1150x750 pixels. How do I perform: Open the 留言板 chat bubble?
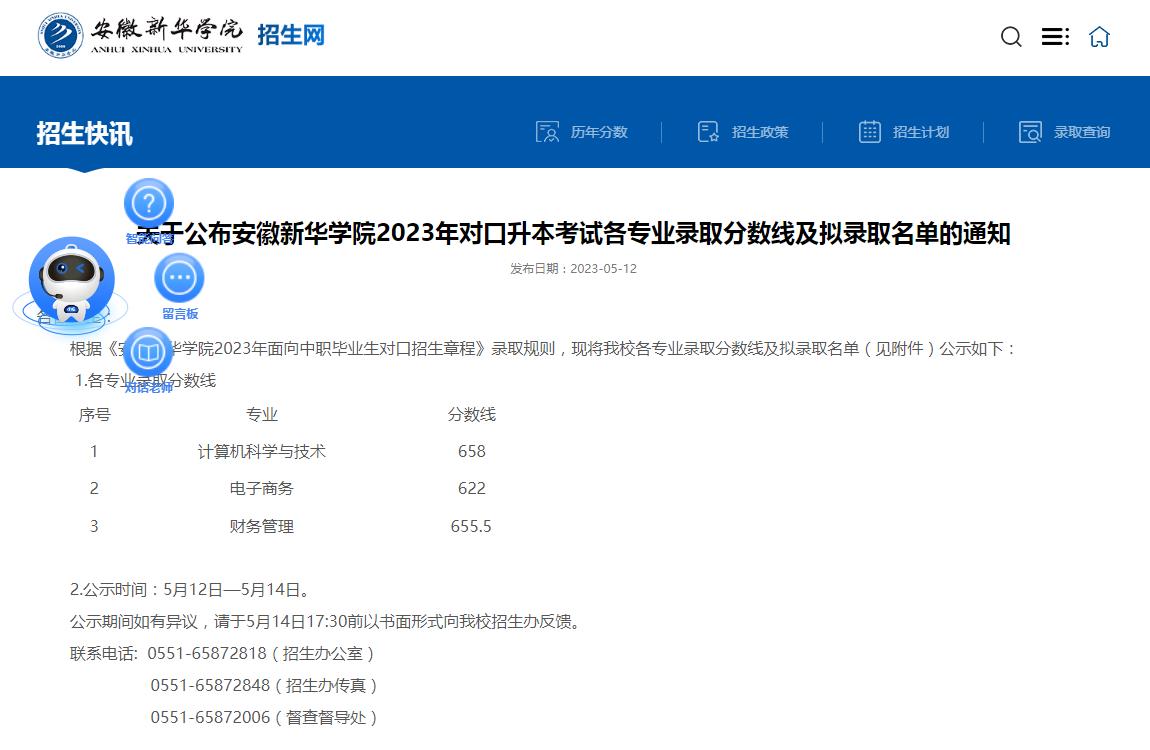[179, 278]
